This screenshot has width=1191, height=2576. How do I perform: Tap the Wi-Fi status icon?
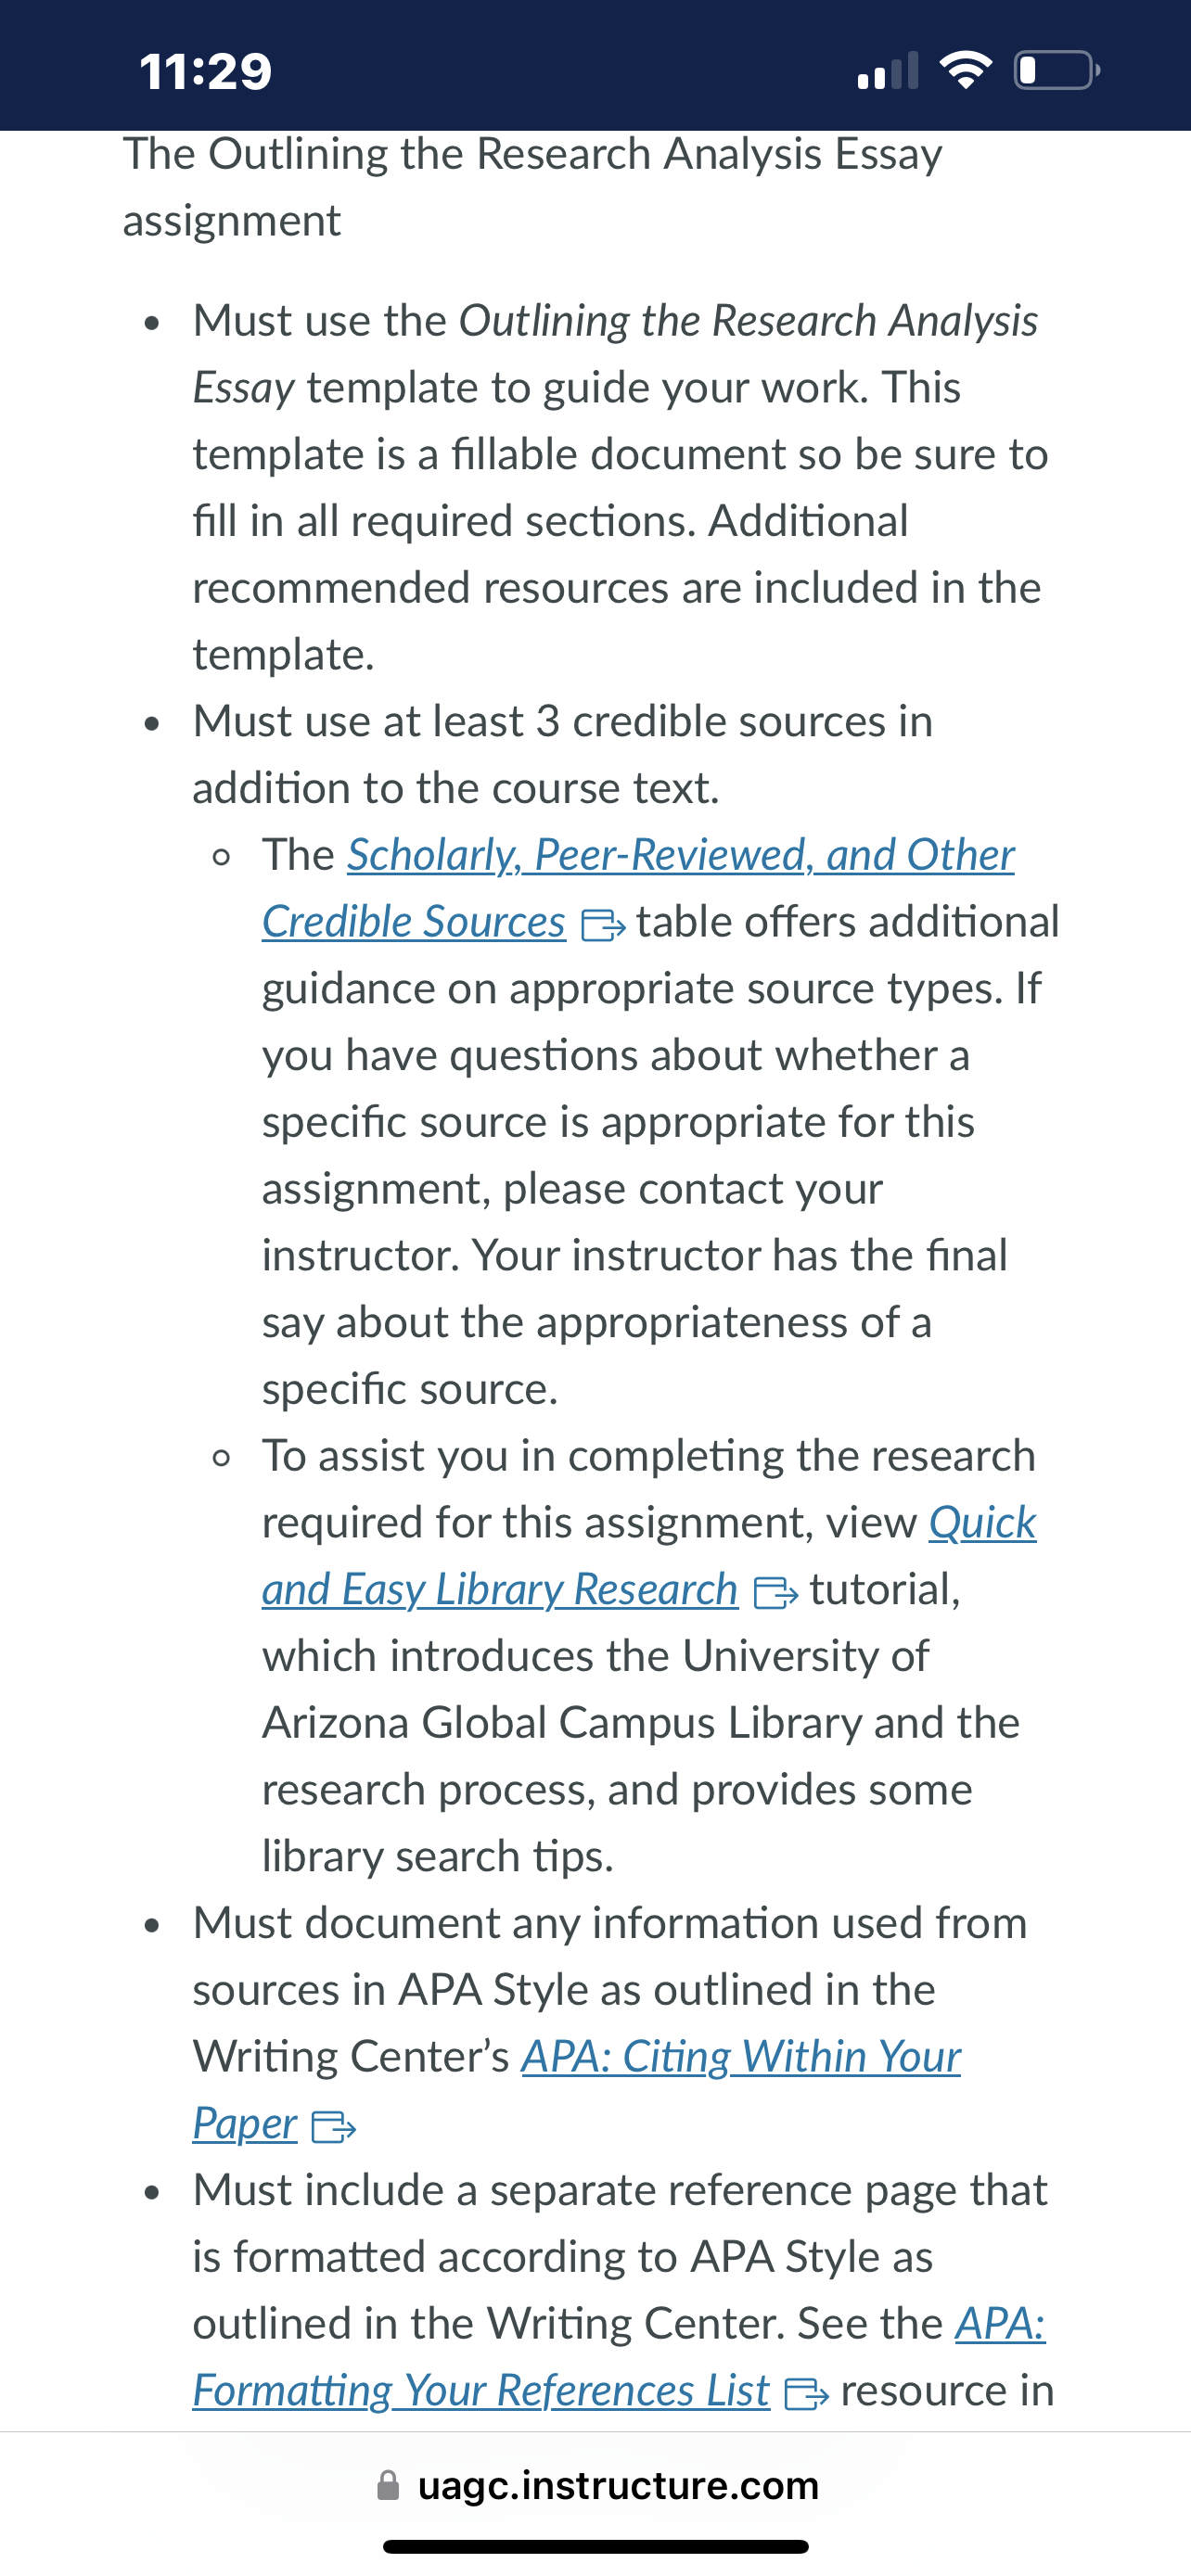point(966,70)
